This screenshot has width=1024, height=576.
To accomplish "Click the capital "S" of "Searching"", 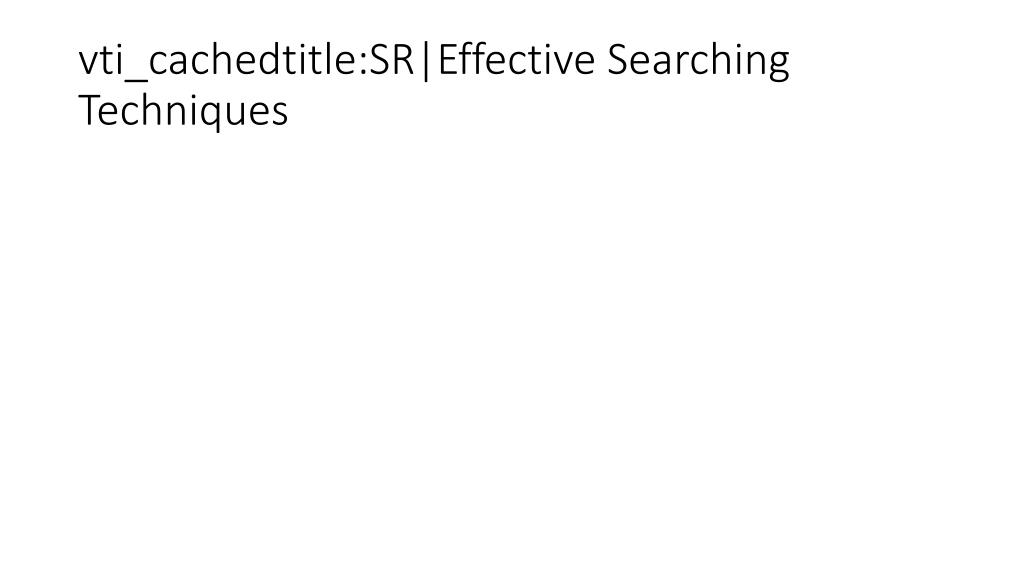I will coord(617,59).
